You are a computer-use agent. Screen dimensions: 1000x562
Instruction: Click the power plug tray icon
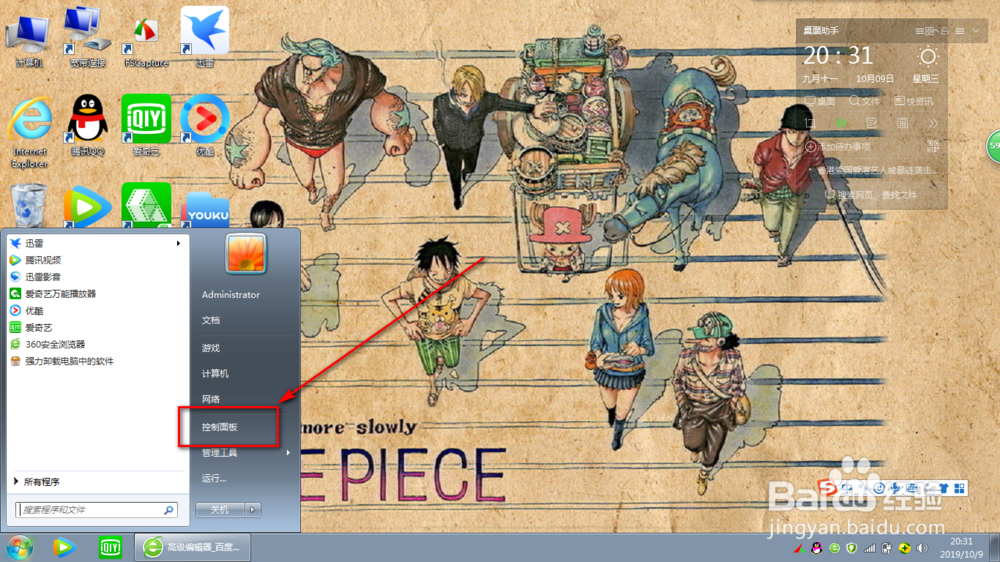[886, 549]
